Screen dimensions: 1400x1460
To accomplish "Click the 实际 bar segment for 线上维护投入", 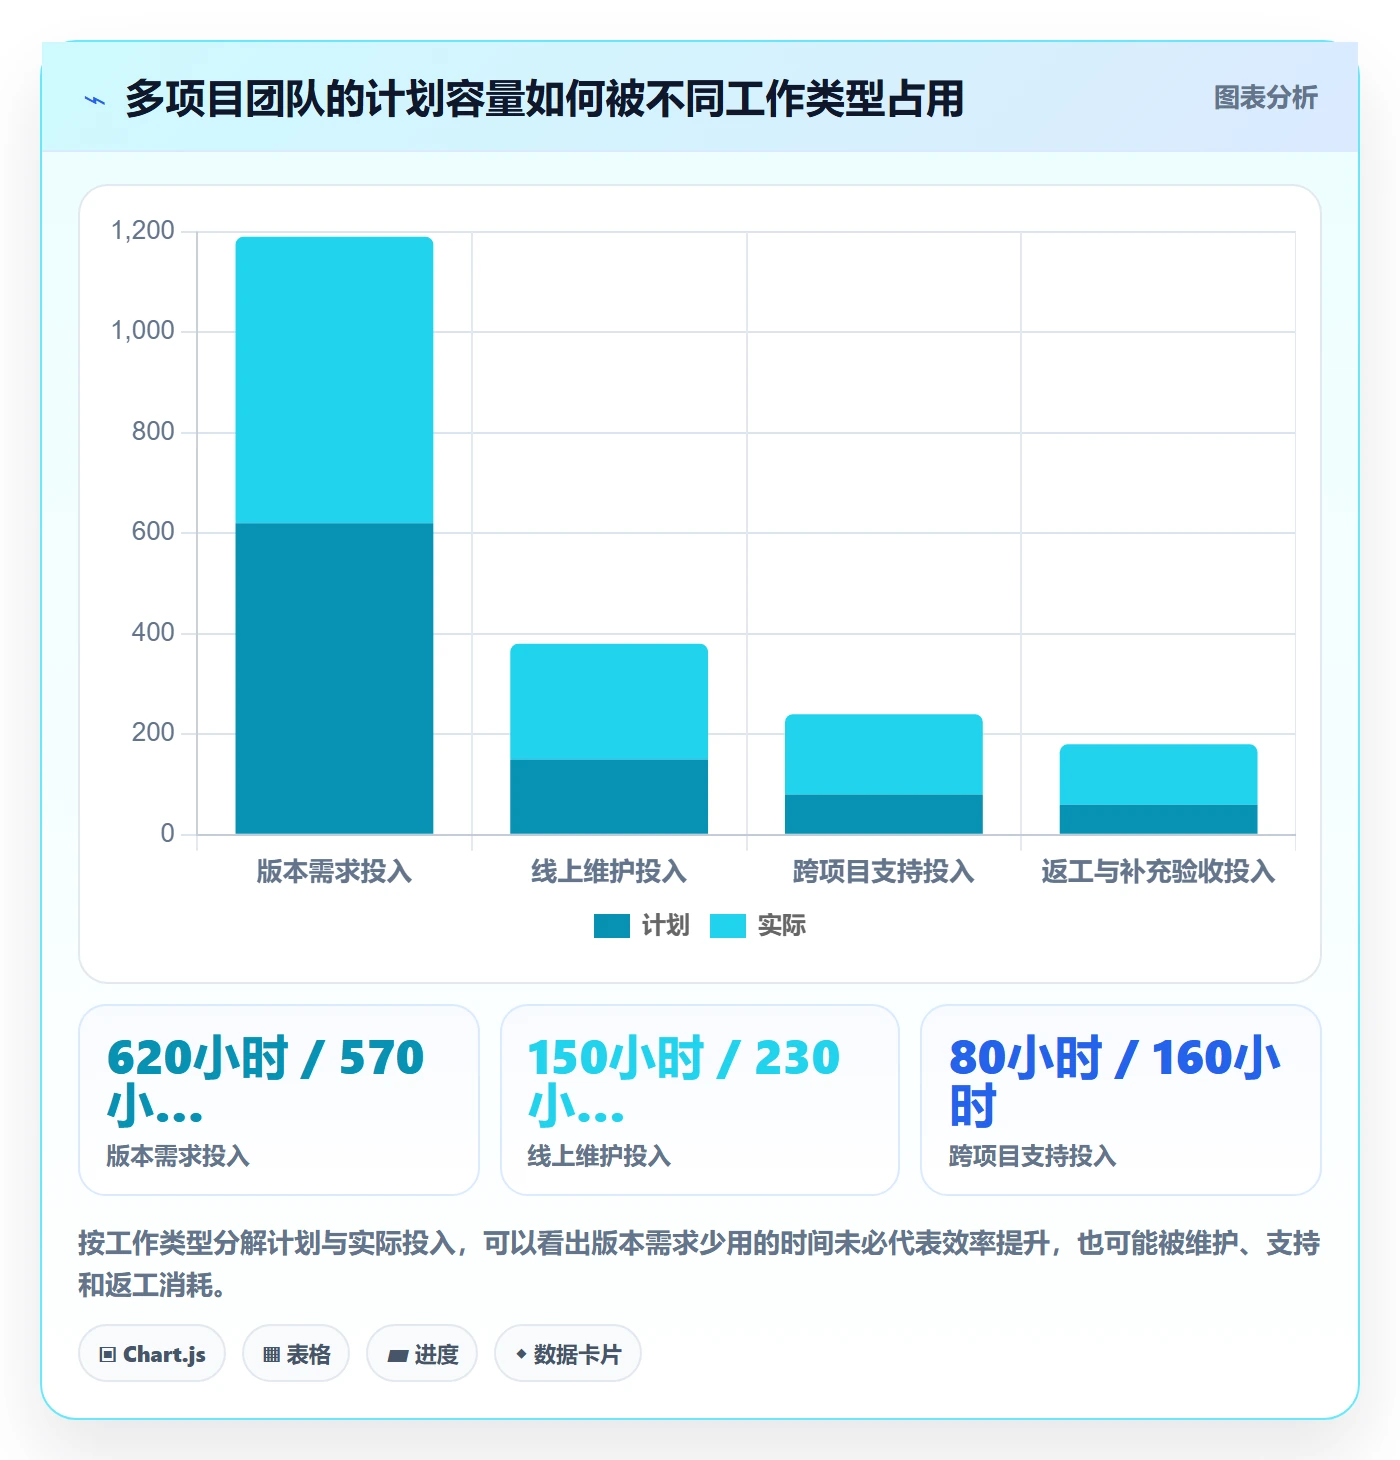I will click(x=609, y=702).
